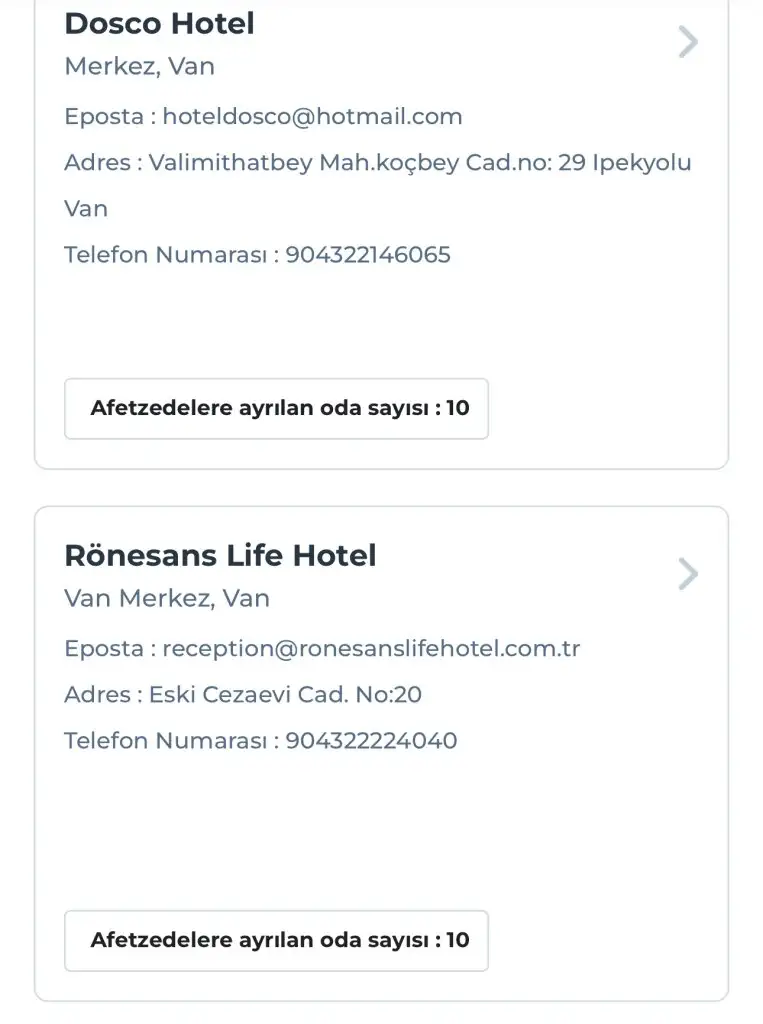This screenshot has width=763, height=1024.
Task: Select the Adres label in Dosco card
Action: click(97, 162)
